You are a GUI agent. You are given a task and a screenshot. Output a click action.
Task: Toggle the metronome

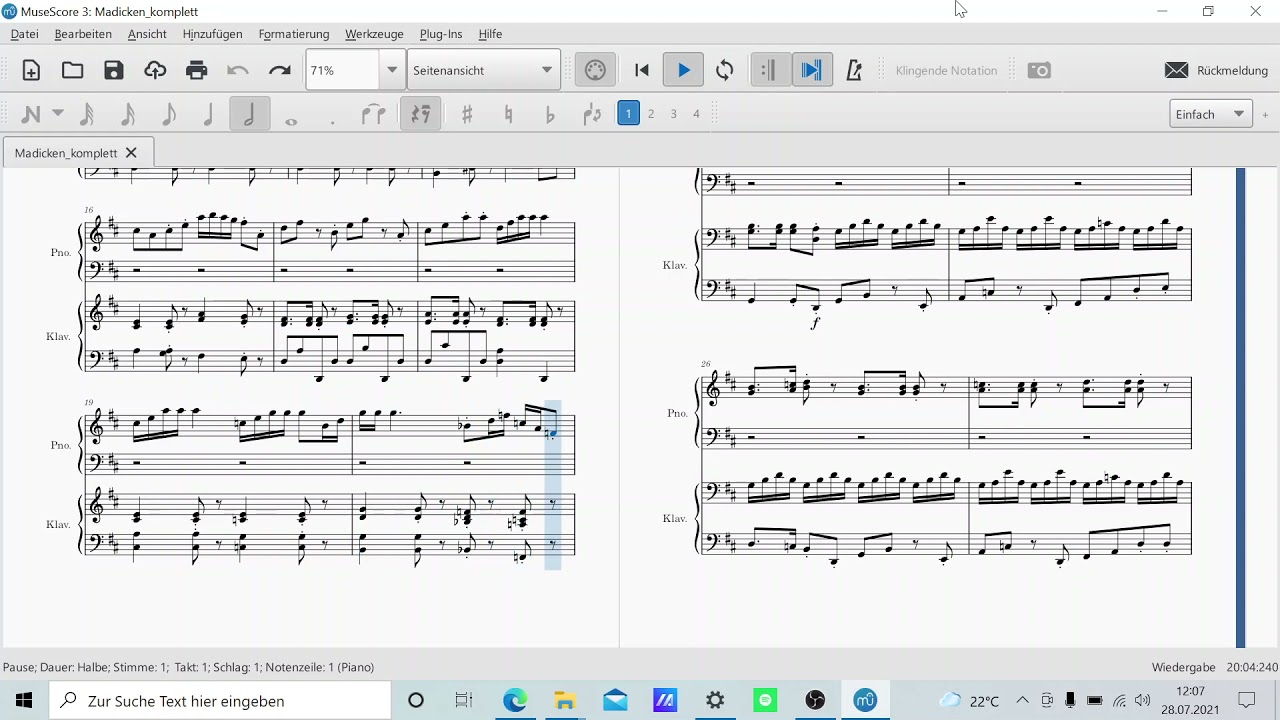[854, 70]
